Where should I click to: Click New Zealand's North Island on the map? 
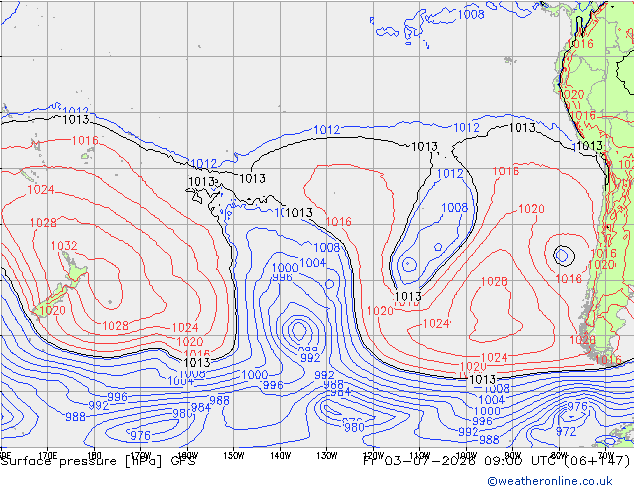coord(74,271)
